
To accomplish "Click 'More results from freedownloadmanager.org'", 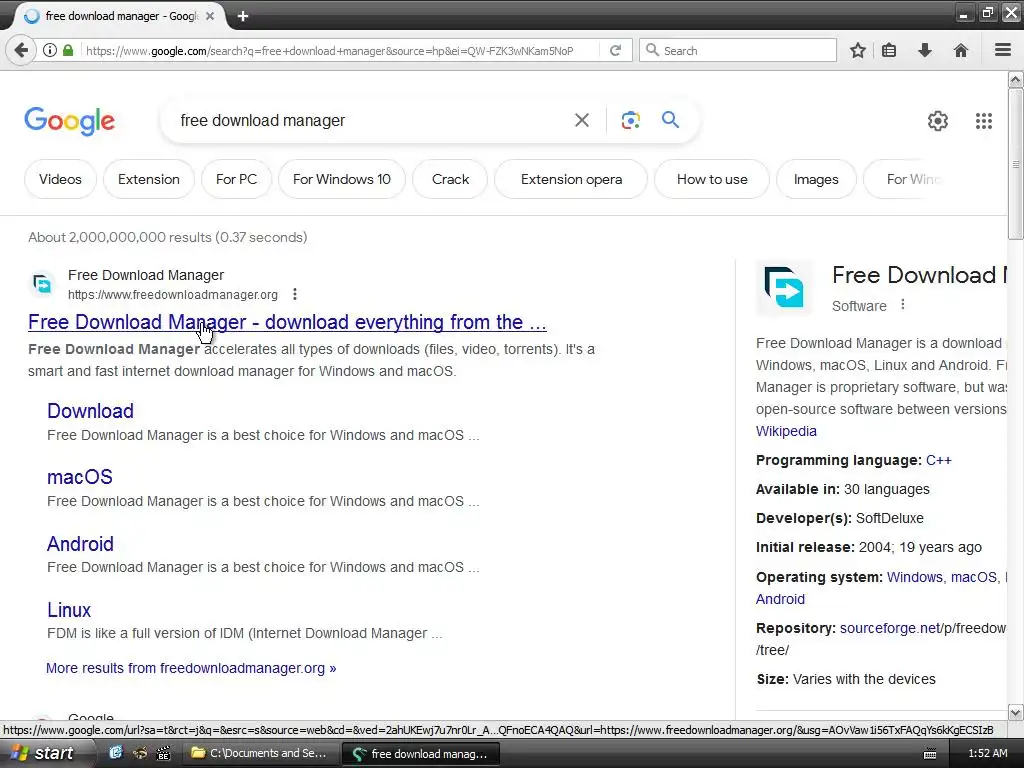I will point(191,668).
